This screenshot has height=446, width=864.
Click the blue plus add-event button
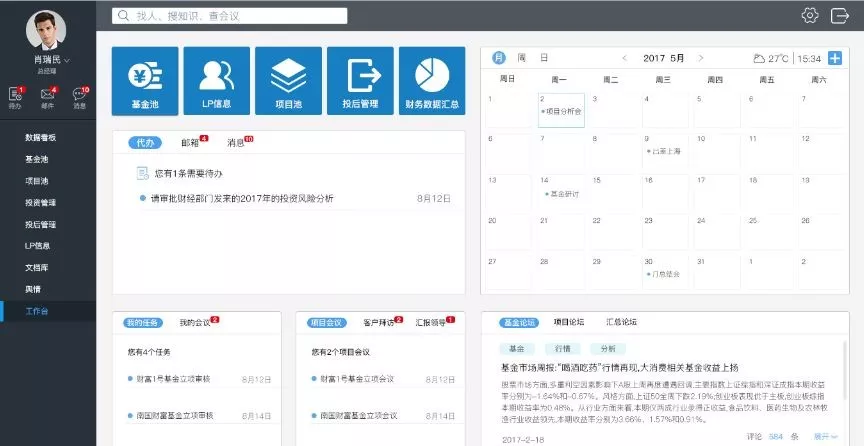[835, 58]
